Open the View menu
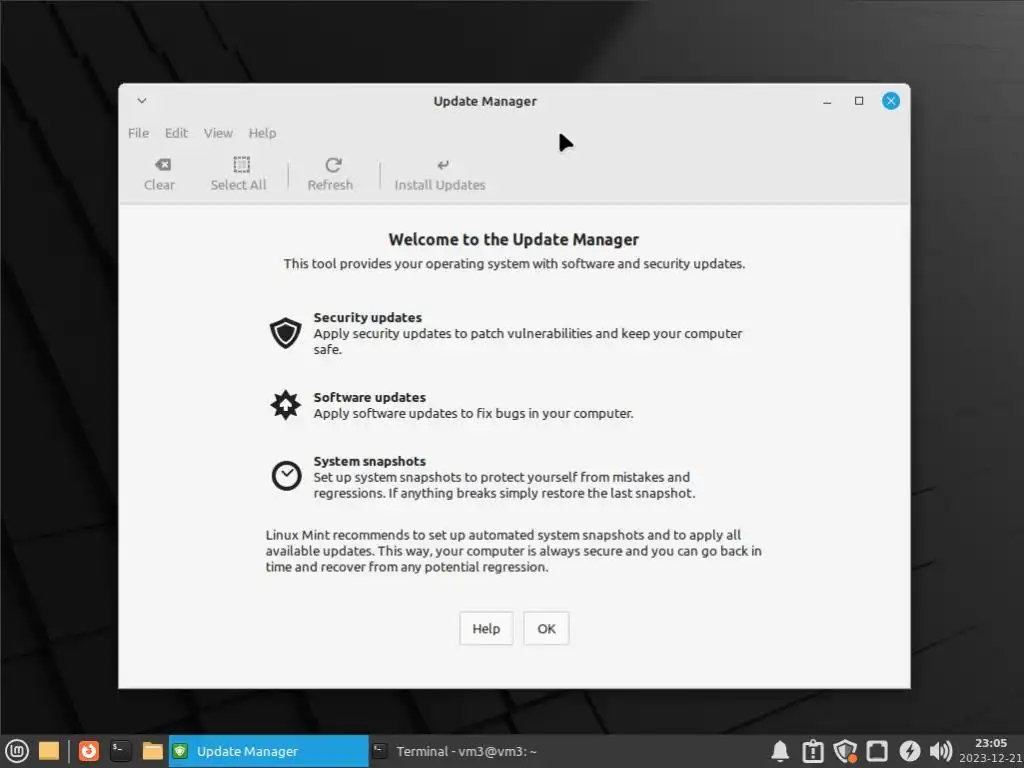 click(218, 133)
